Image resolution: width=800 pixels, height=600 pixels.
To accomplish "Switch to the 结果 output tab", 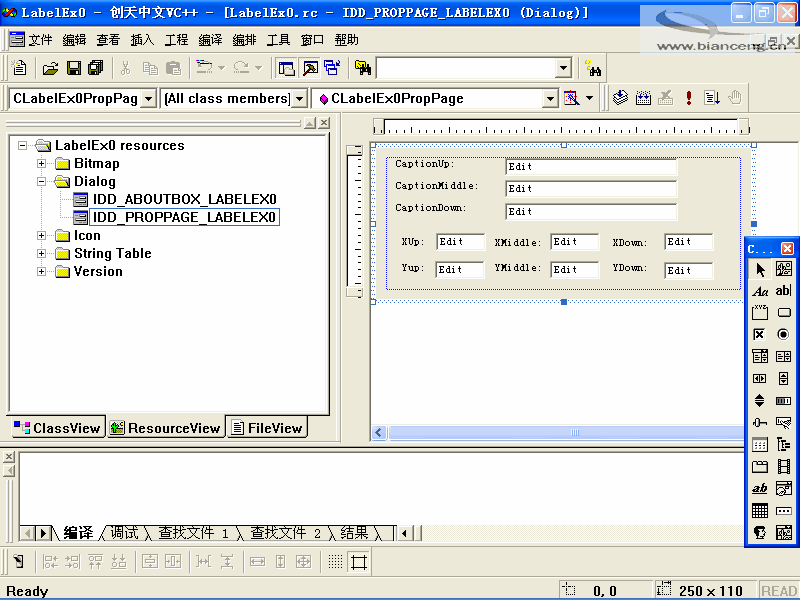I will coord(354,533).
